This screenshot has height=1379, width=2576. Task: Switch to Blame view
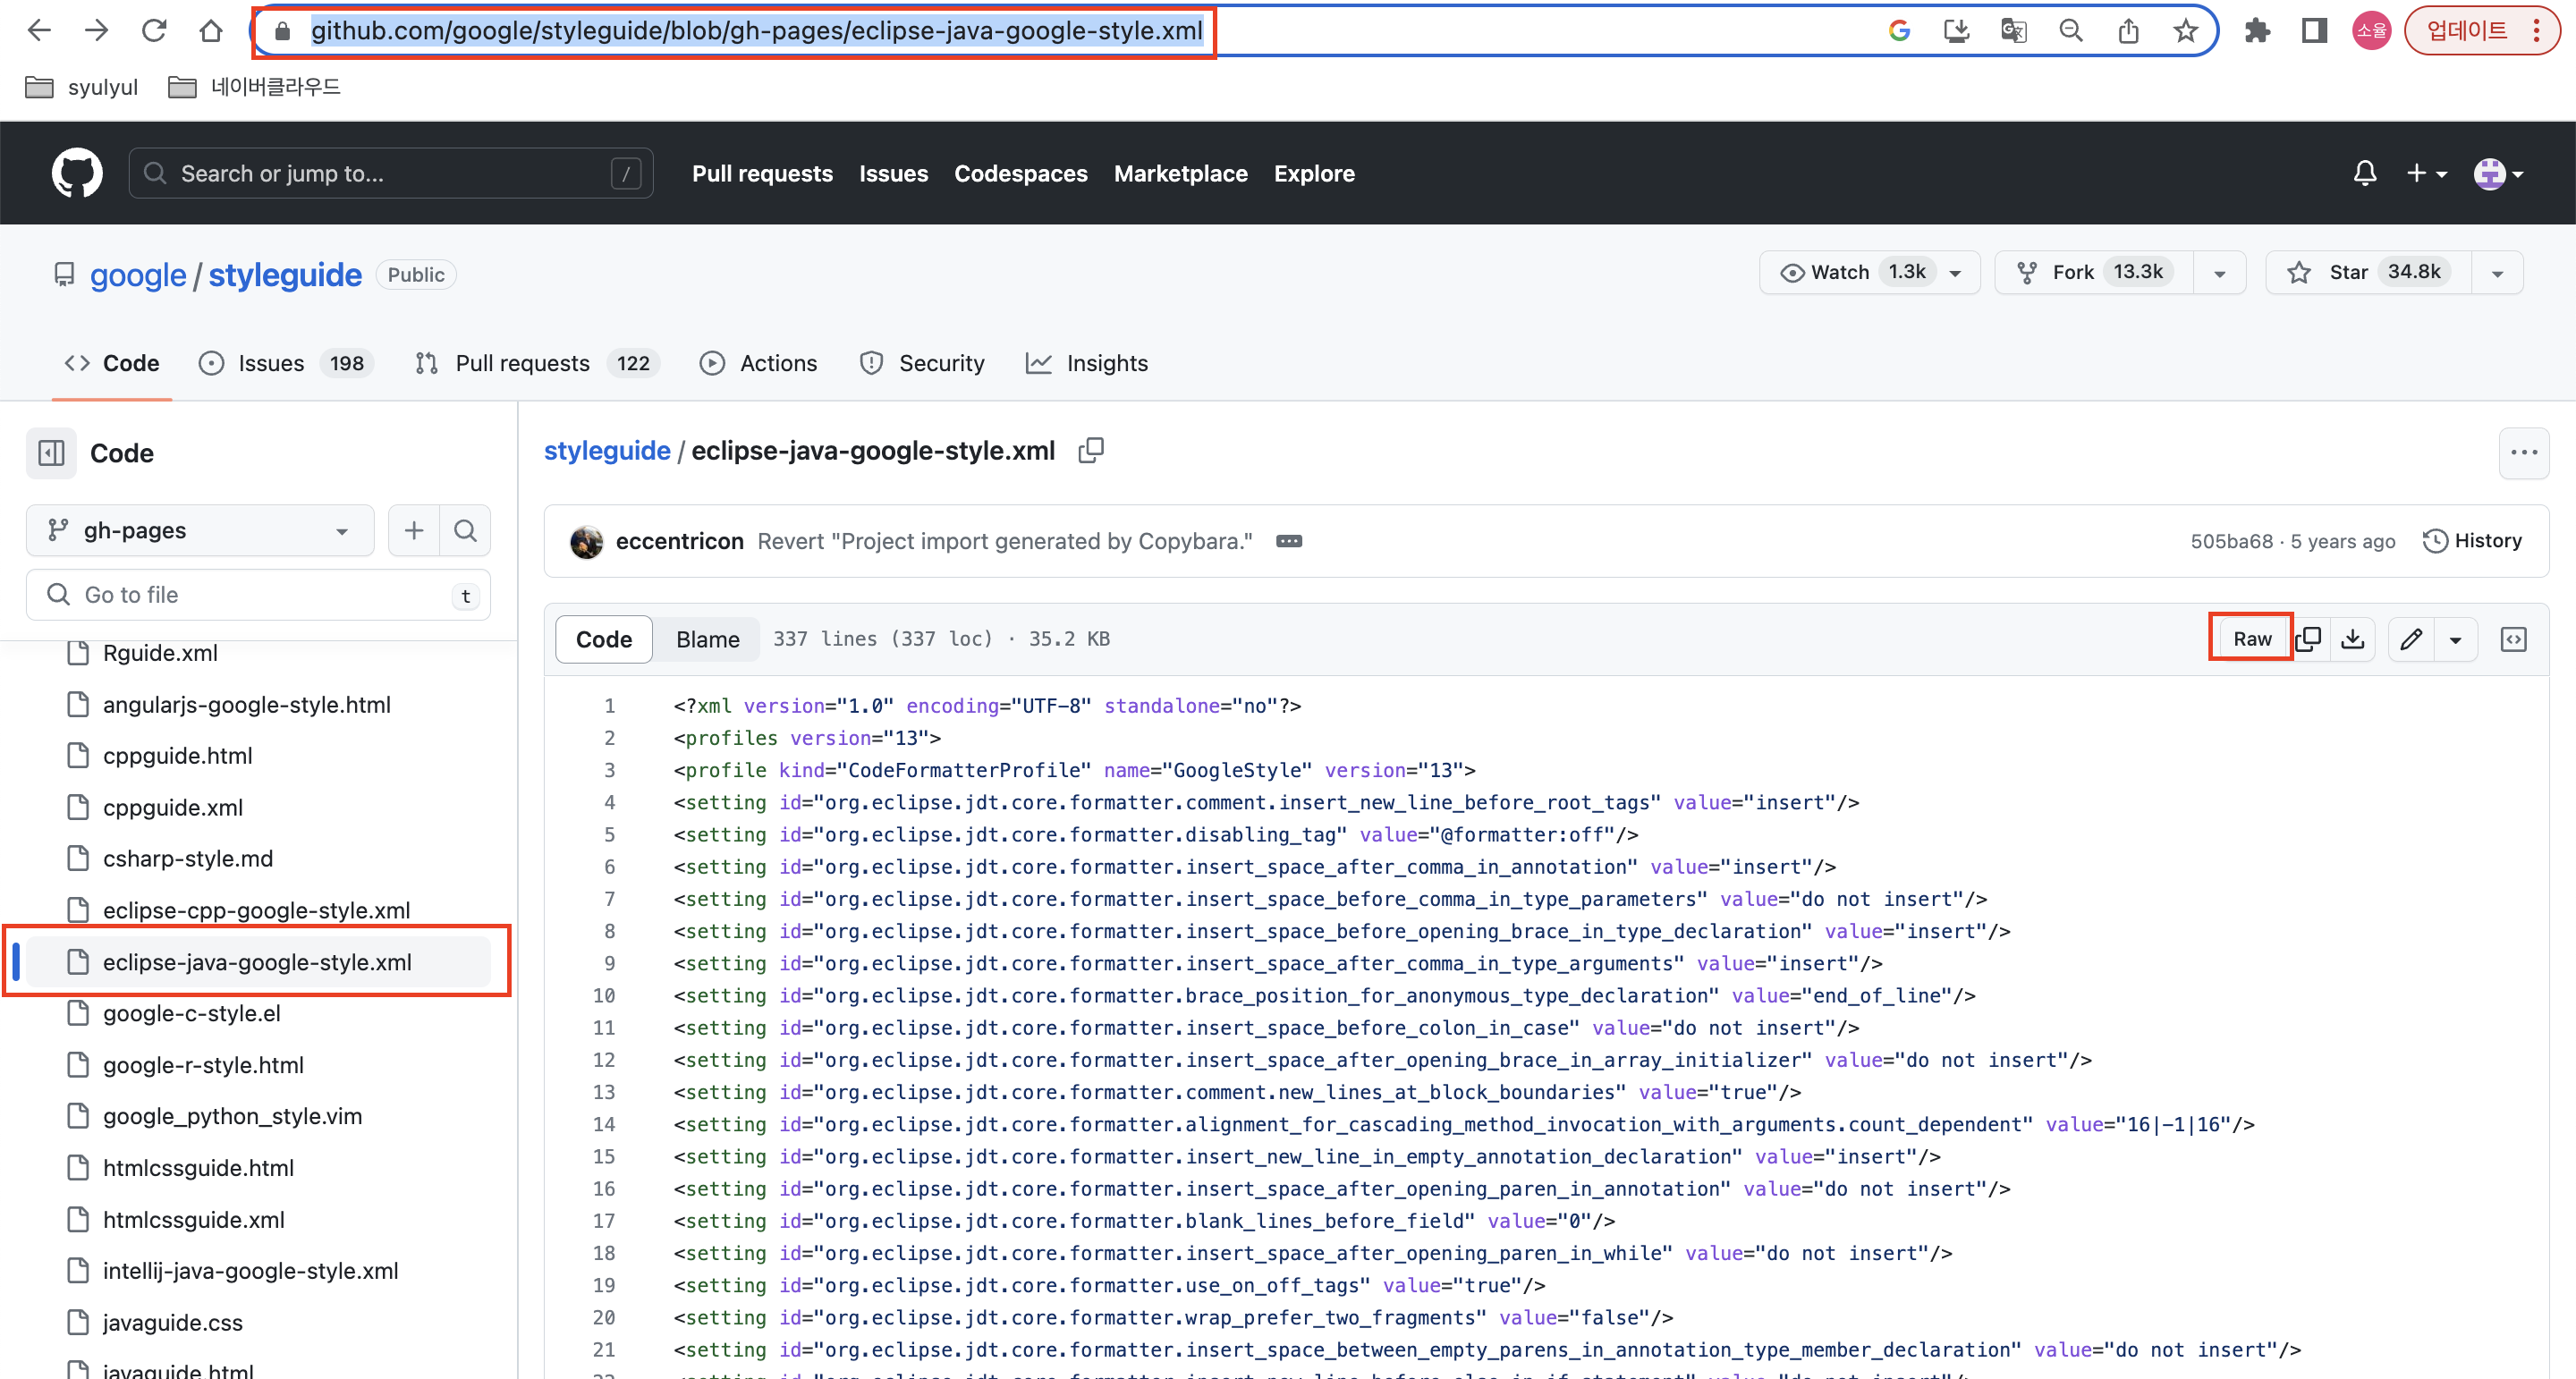pyautogui.click(x=707, y=639)
